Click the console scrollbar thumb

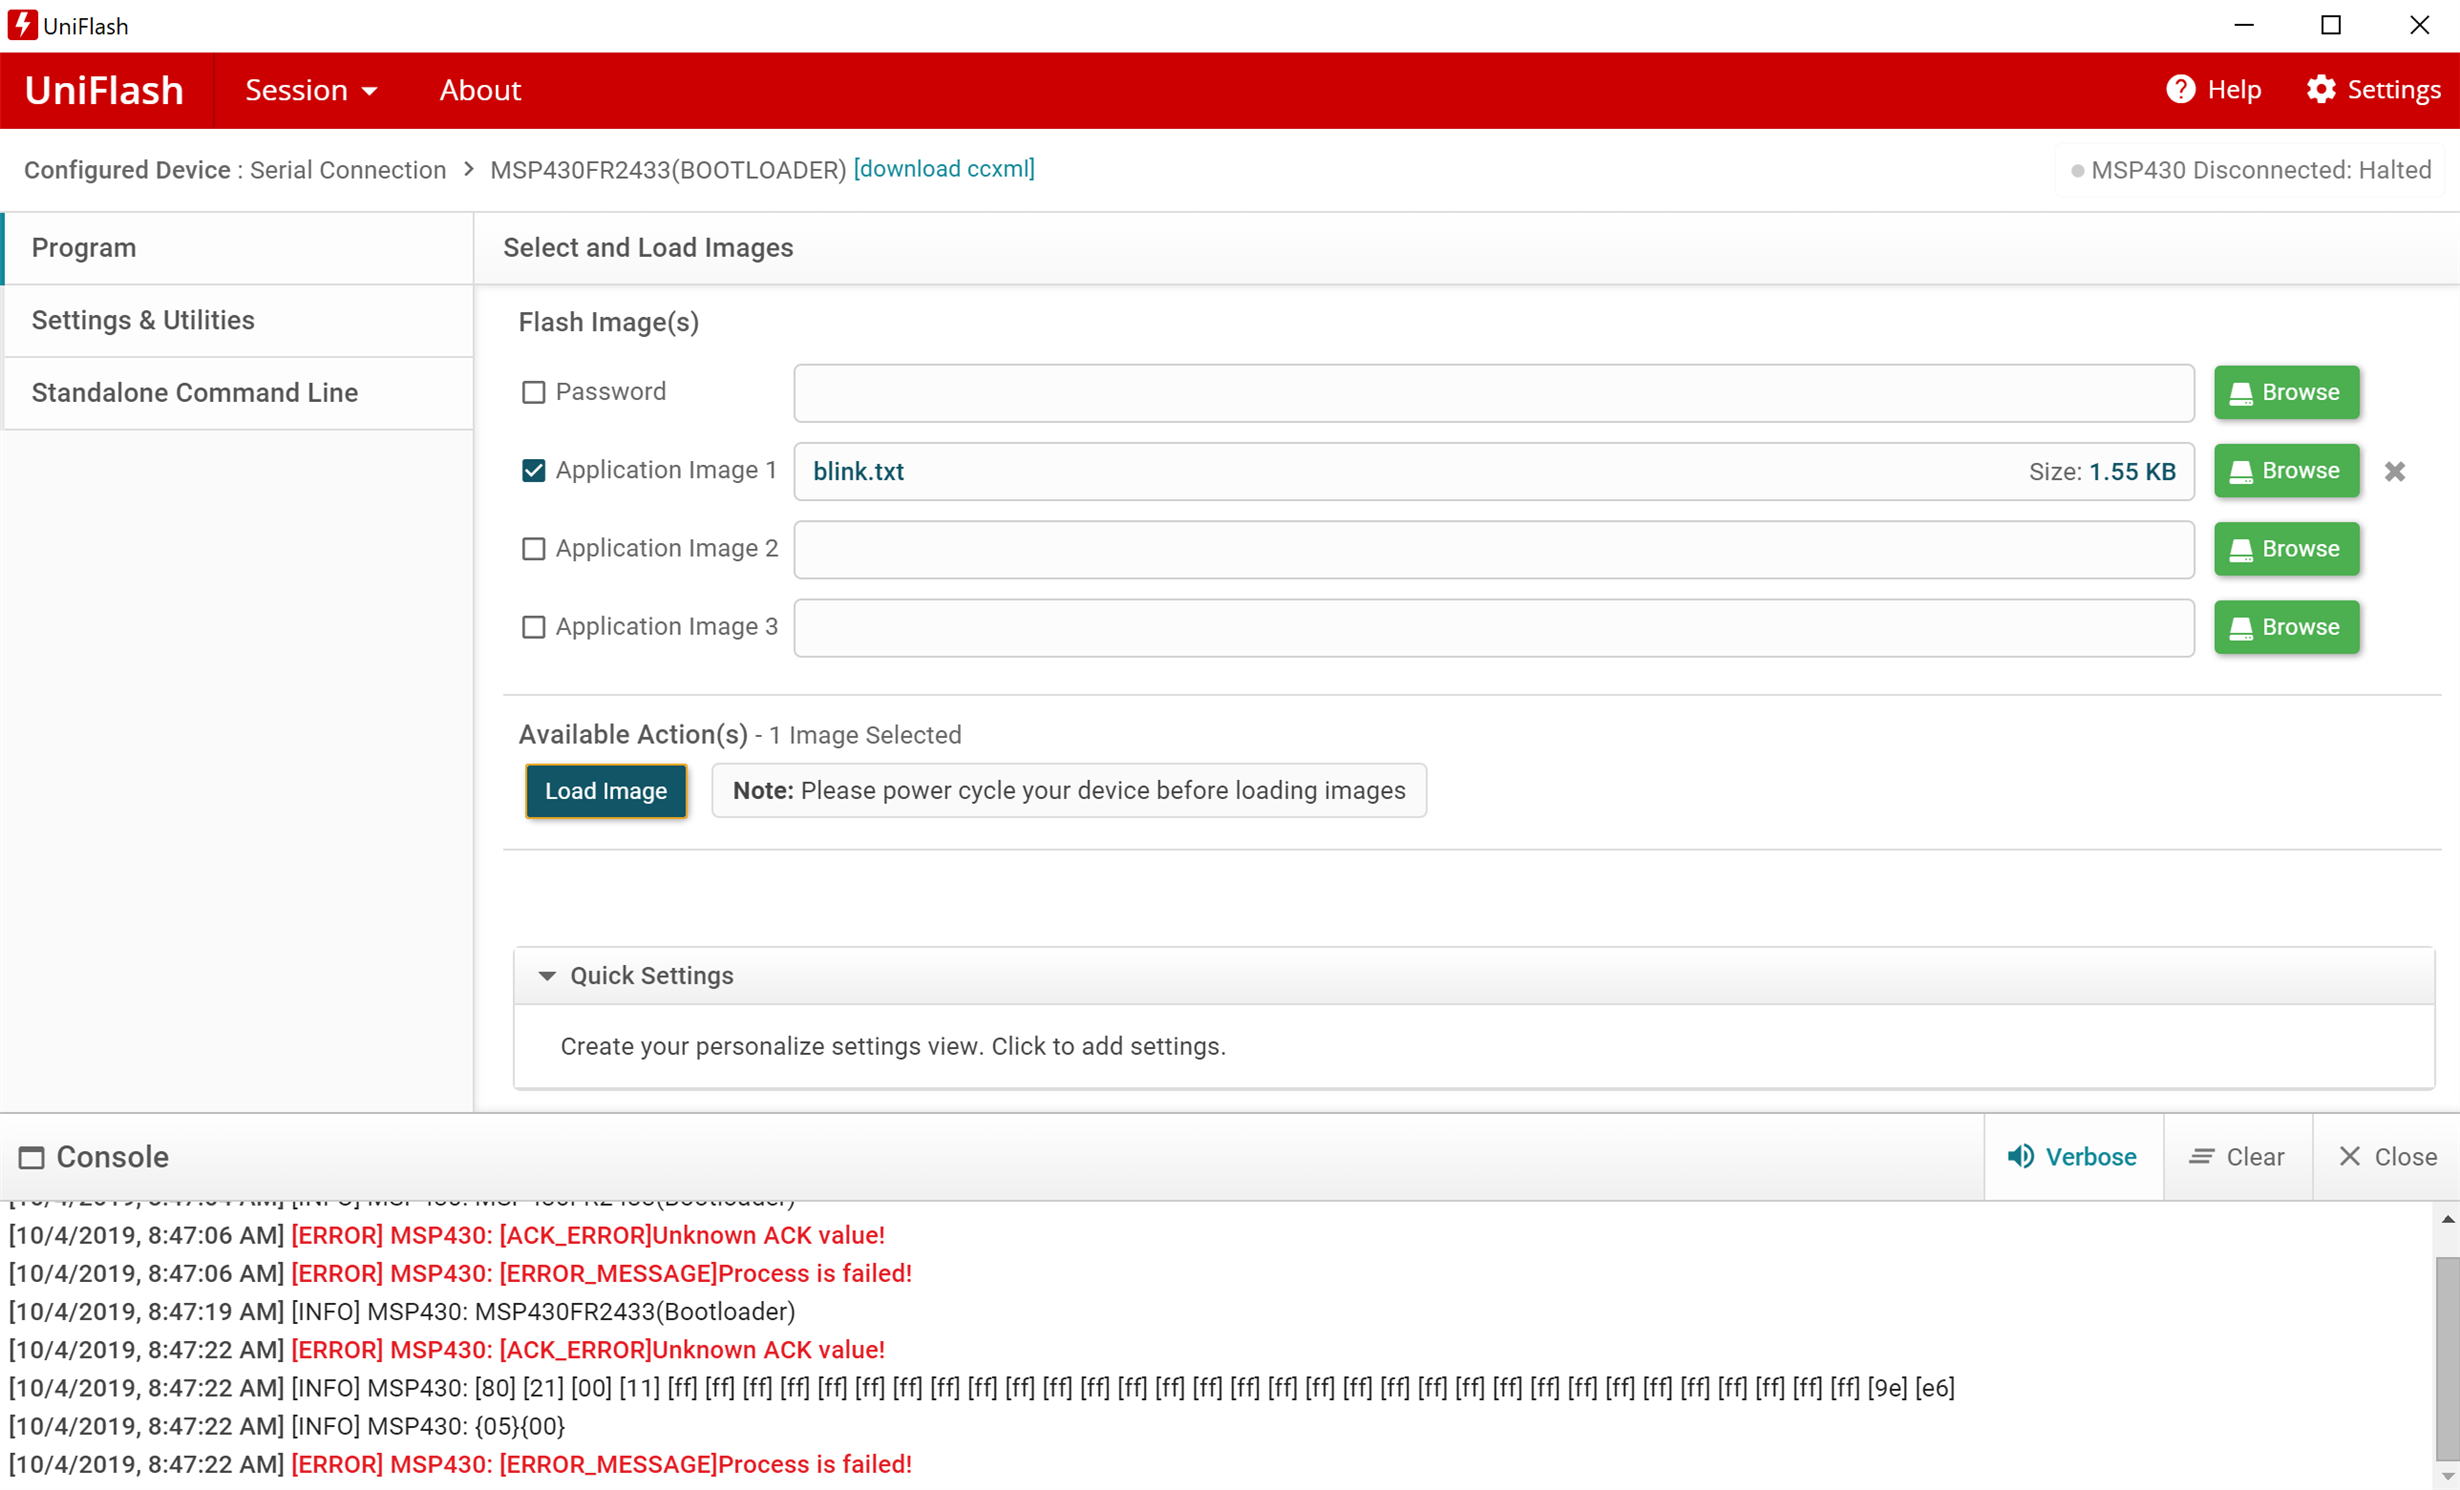tap(2447, 1358)
